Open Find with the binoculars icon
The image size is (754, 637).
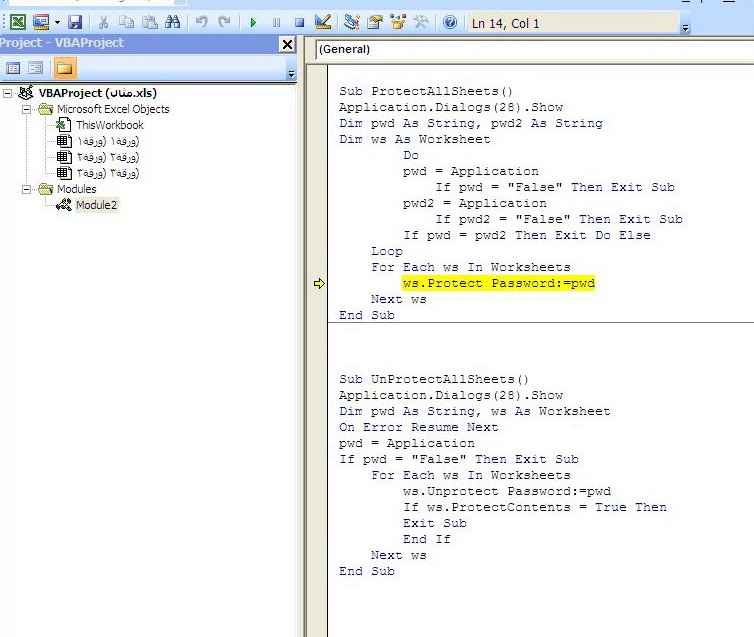173,22
